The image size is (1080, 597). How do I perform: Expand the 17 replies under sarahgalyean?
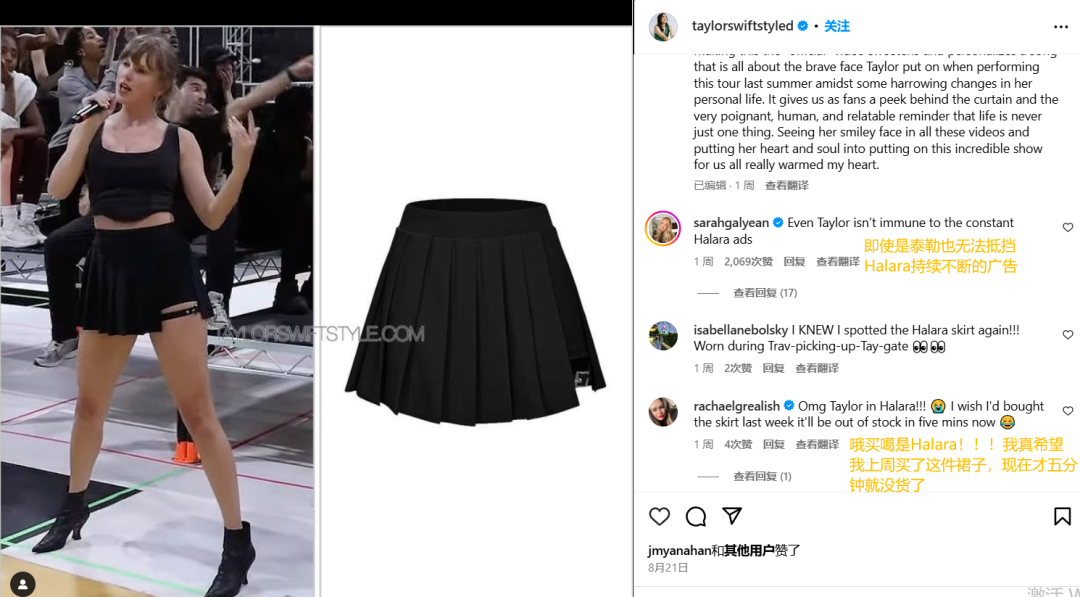[765, 293]
